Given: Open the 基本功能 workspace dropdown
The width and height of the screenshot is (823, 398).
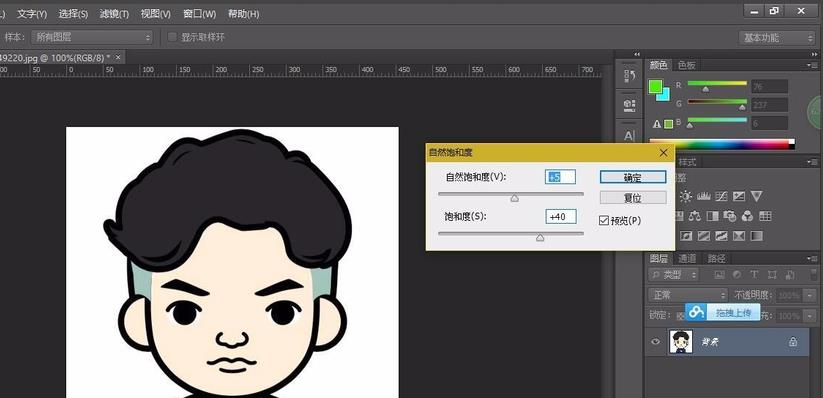Looking at the screenshot, I should click(776, 38).
